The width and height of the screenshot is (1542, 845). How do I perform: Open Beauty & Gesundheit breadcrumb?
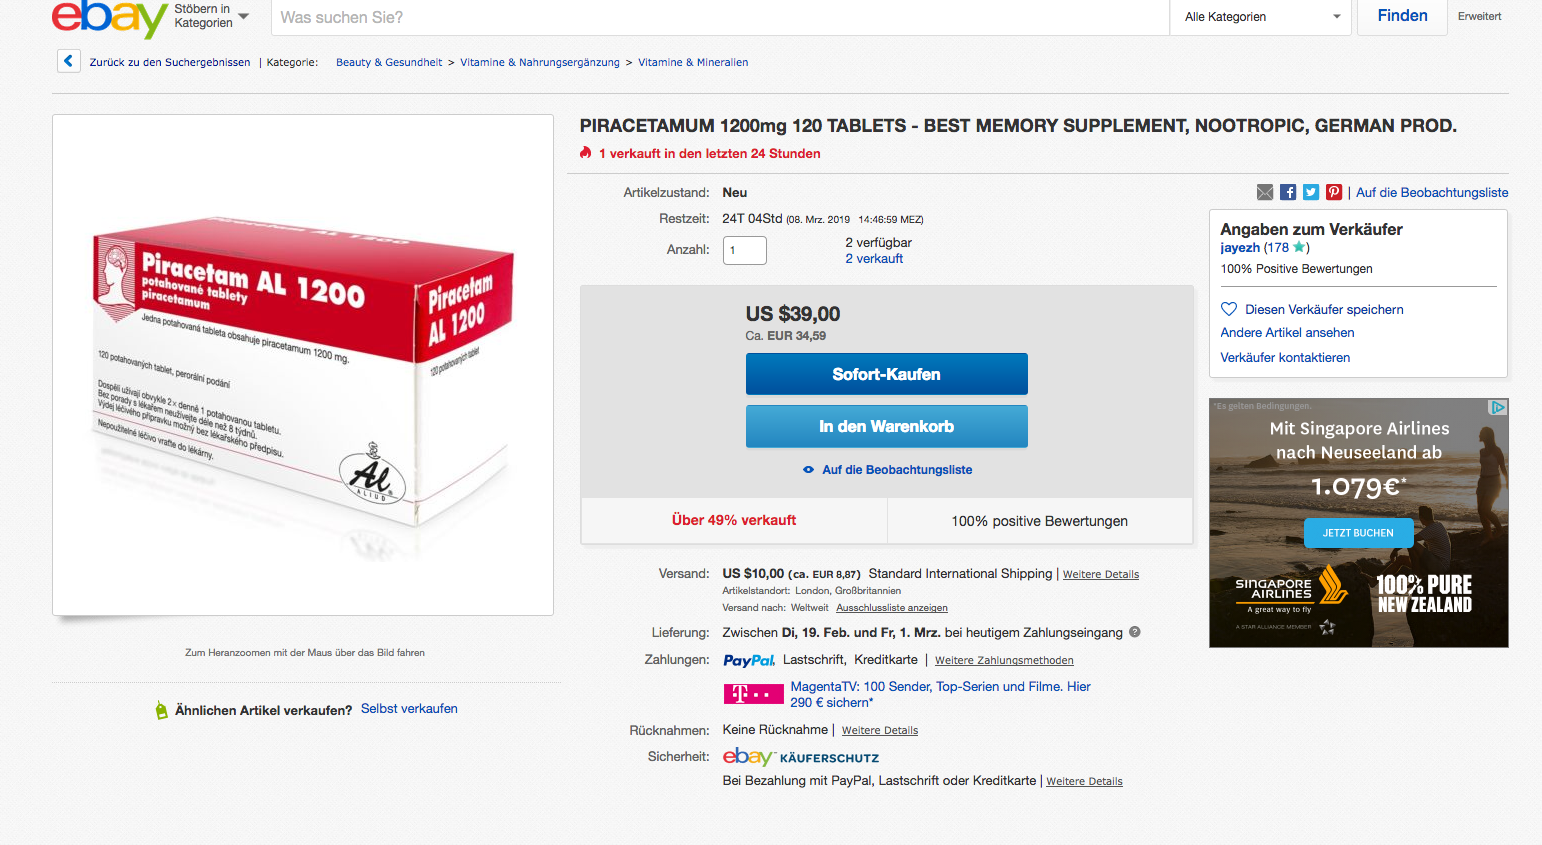click(x=389, y=62)
